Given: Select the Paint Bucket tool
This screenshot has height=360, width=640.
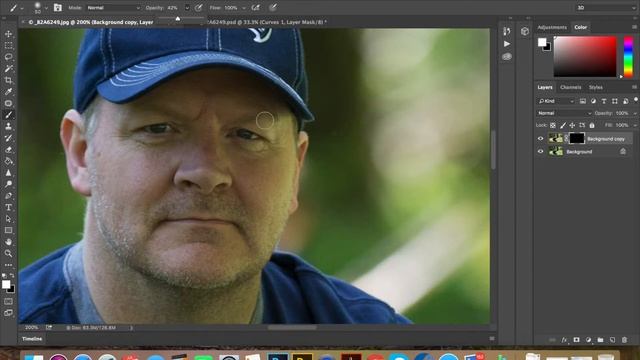Looking at the screenshot, I should 8,161.
